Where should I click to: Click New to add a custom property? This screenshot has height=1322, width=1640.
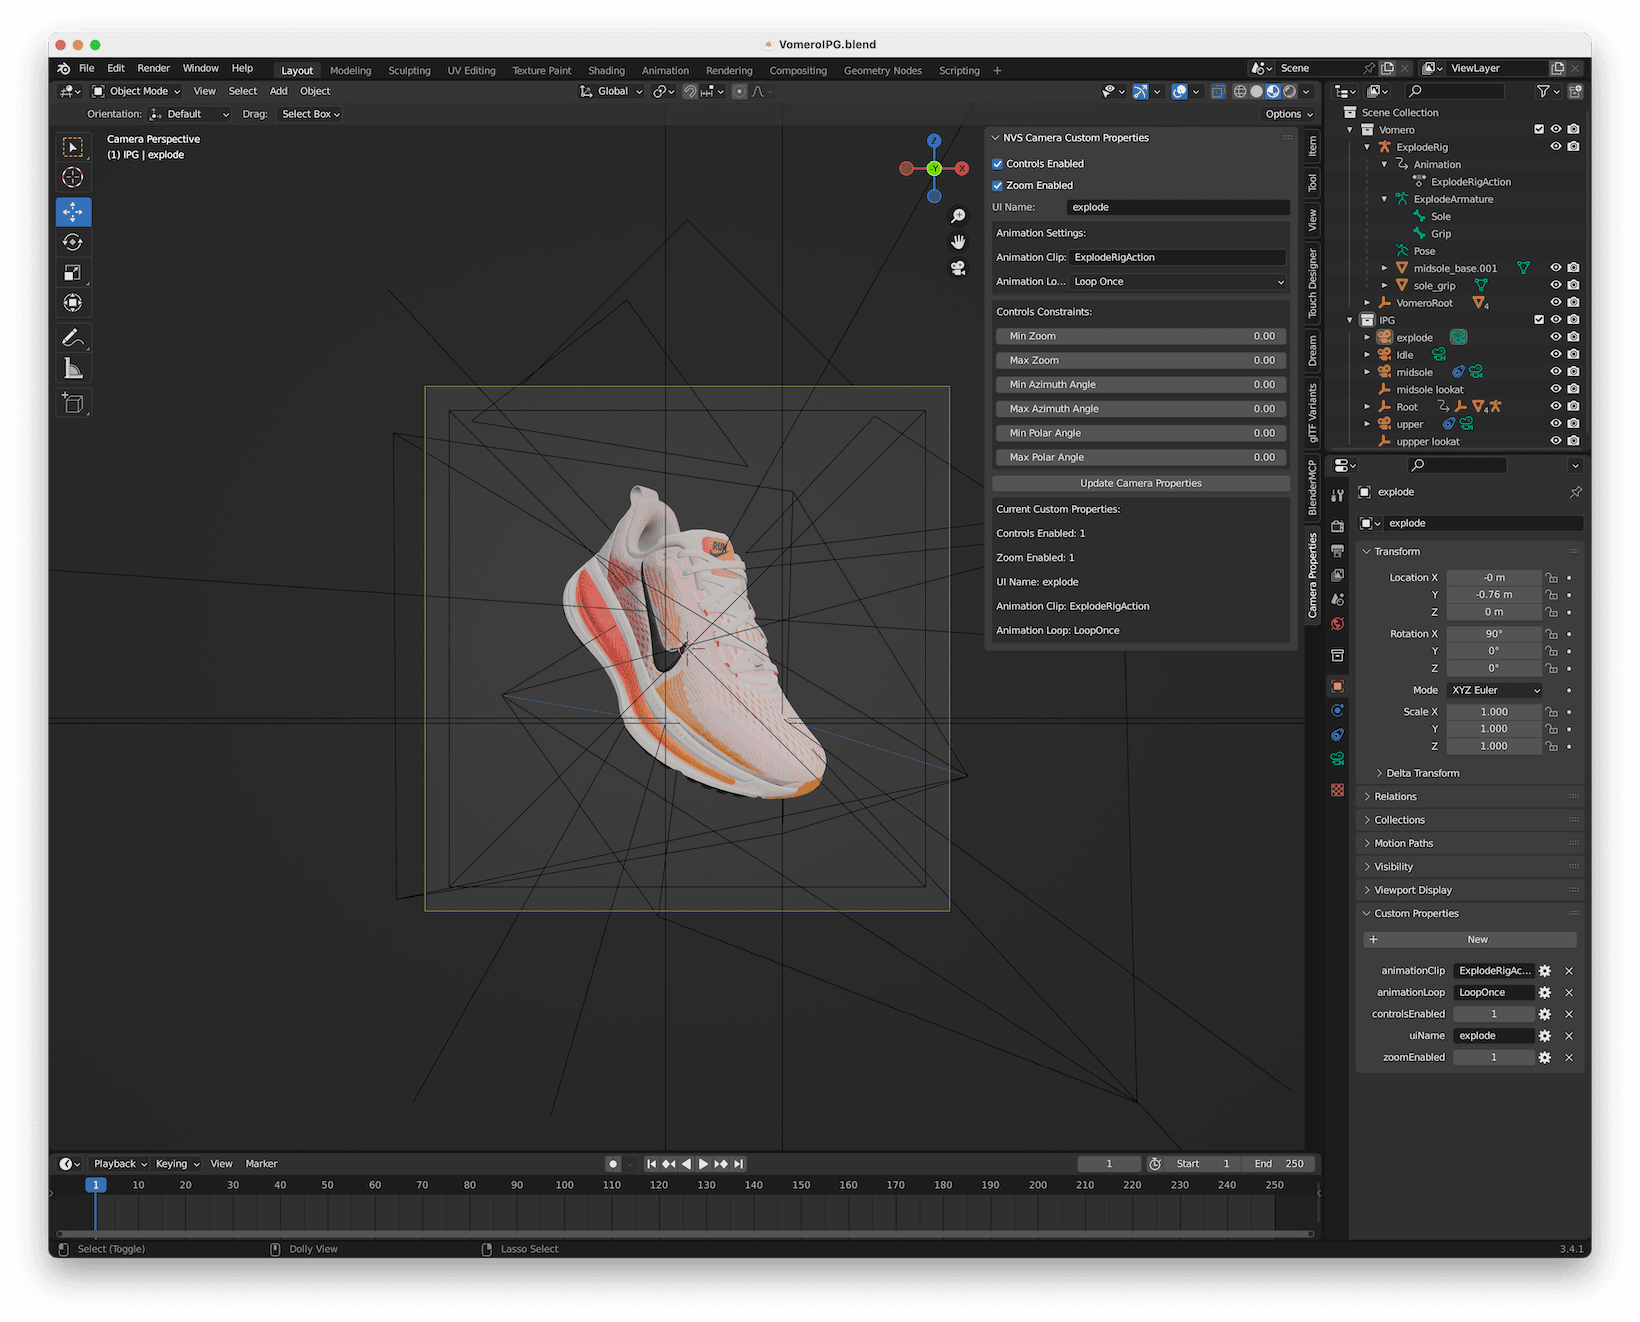pyautogui.click(x=1477, y=939)
